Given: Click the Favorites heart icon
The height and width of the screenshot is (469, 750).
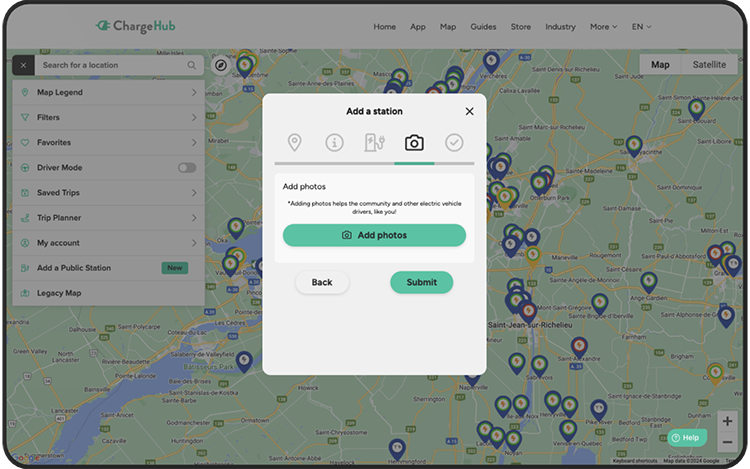Looking at the screenshot, I should 25,142.
